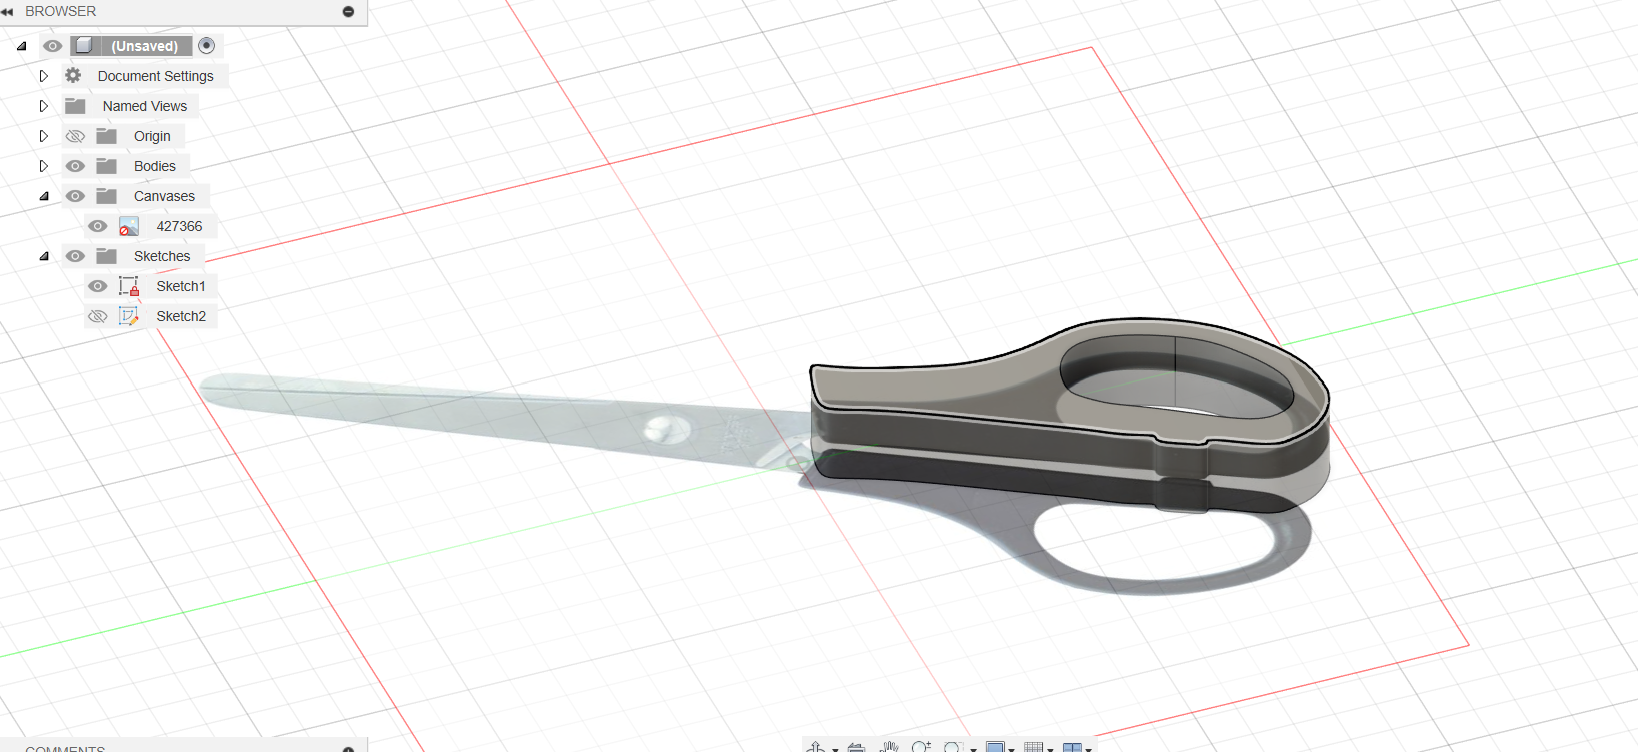Activate the Zoom Window tool
This screenshot has height=752, width=1638.
(953, 747)
